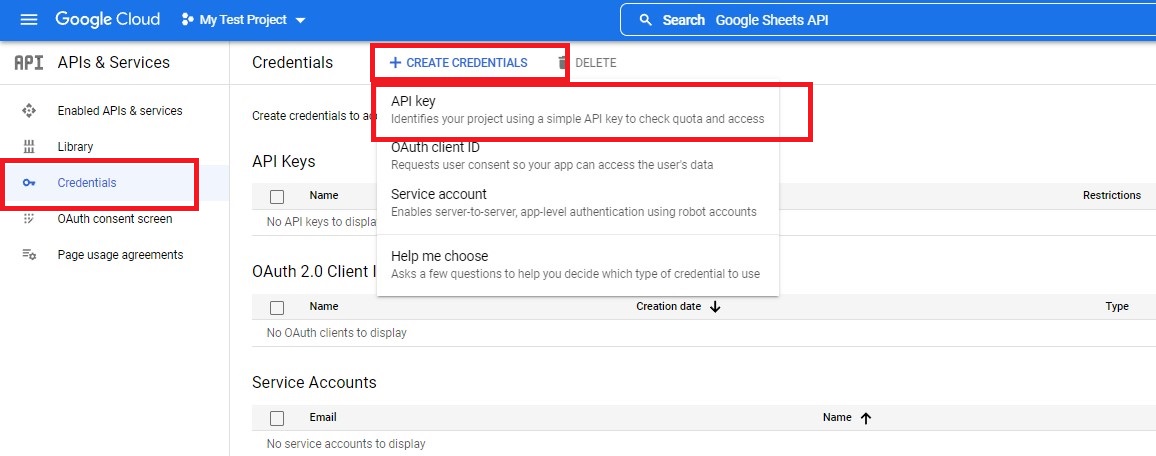Image resolution: width=1156 pixels, height=456 pixels.
Task: Tick the OAuth 2.0 Client select-all checkbox
Action: coord(277,308)
